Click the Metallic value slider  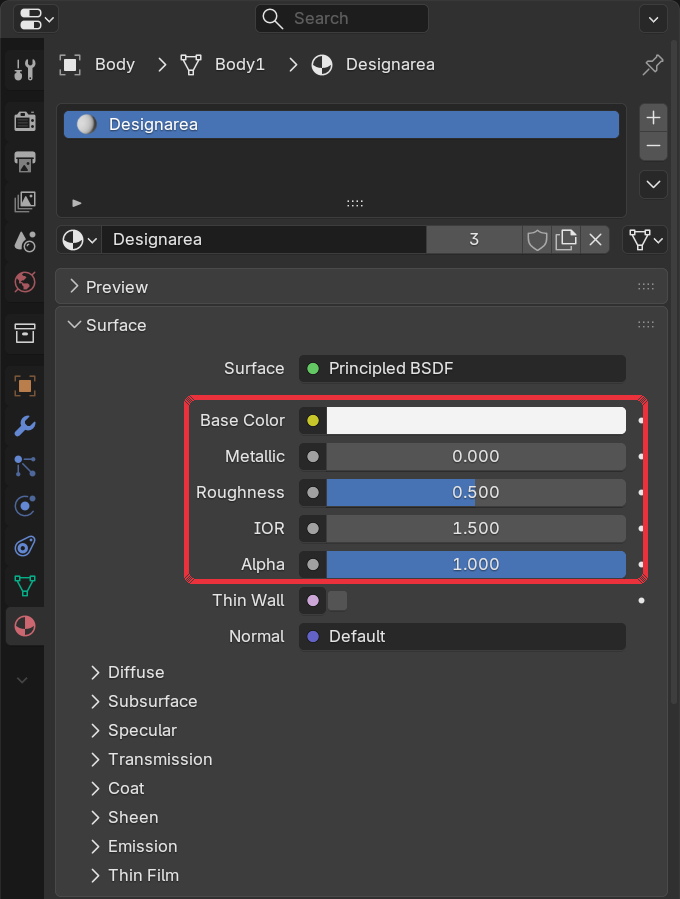[x=476, y=456]
